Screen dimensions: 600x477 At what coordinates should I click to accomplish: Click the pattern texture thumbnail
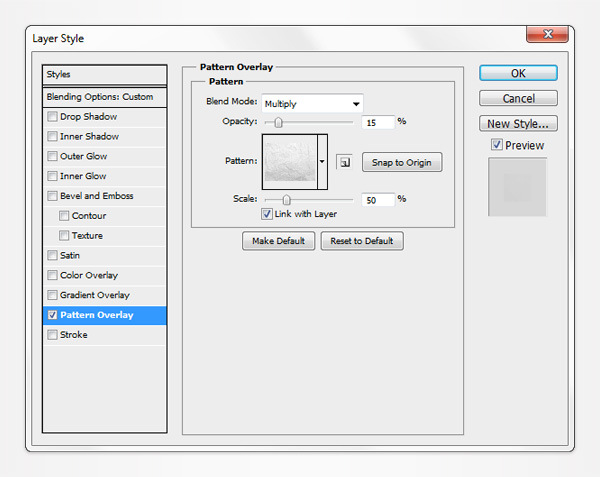289,161
